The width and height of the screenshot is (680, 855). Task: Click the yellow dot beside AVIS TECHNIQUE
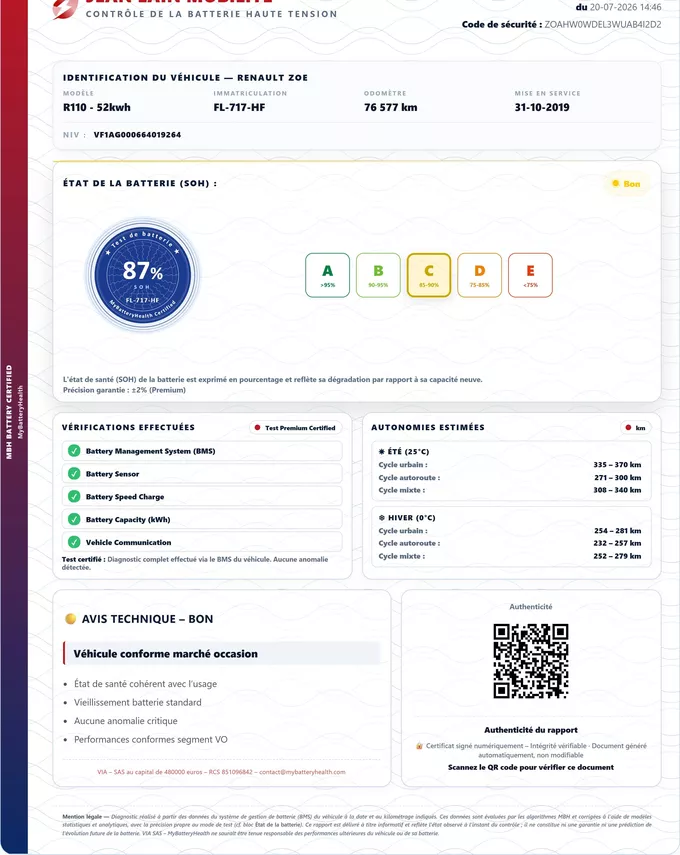[x=70, y=619]
